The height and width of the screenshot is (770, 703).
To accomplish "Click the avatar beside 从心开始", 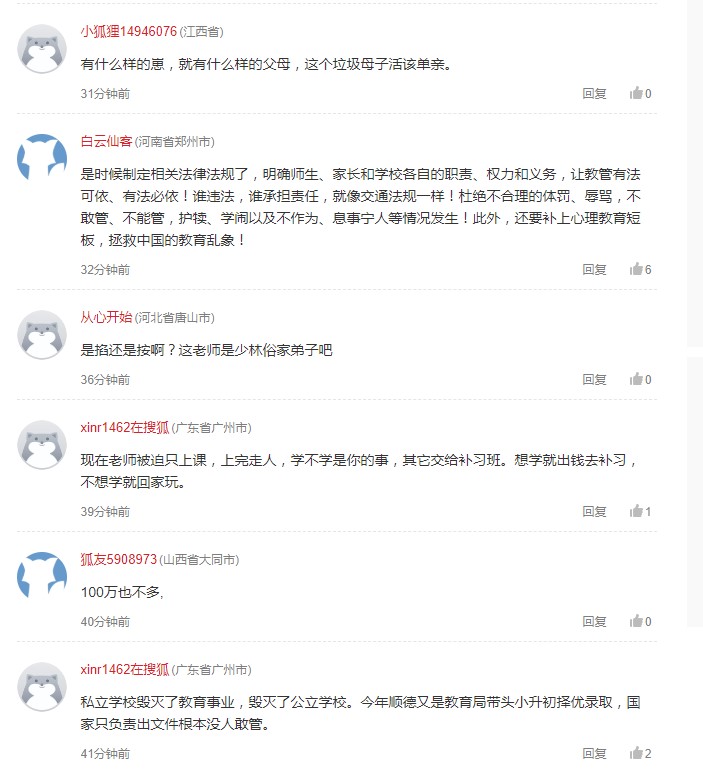I will pyautogui.click(x=43, y=335).
